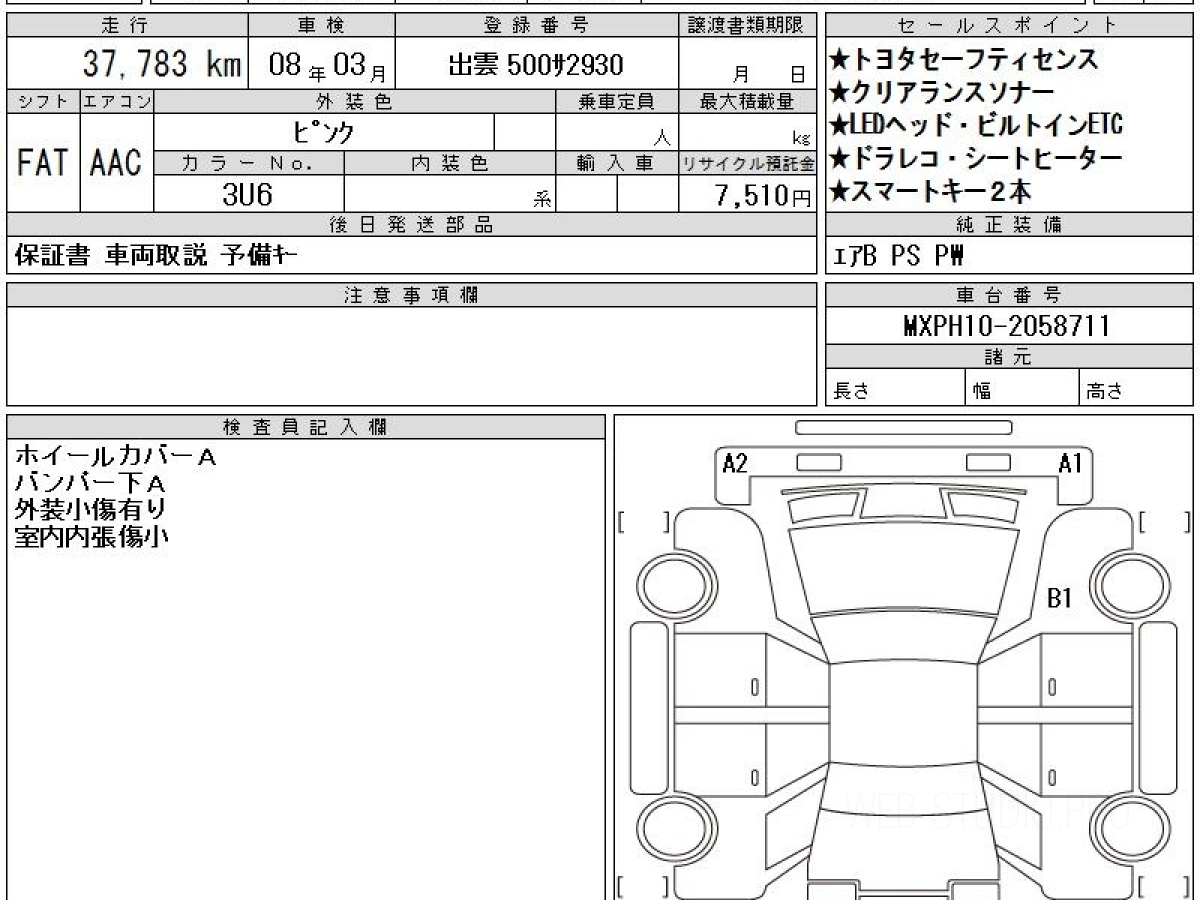Image resolution: width=1200 pixels, height=900 pixels.
Task: Click the 登録番号 header
Action: tap(536, 26)
